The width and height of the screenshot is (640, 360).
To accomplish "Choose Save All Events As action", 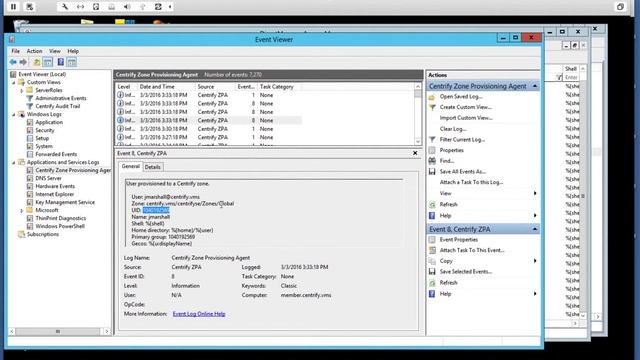I will pyautogui.click(x=462, y=171).
